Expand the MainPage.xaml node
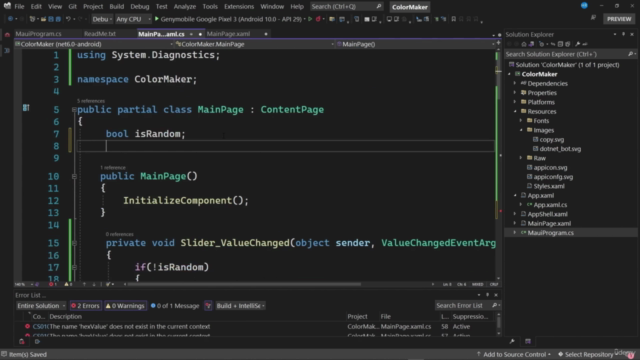Viewport: 640px width, 360px height. pos(515,223)
